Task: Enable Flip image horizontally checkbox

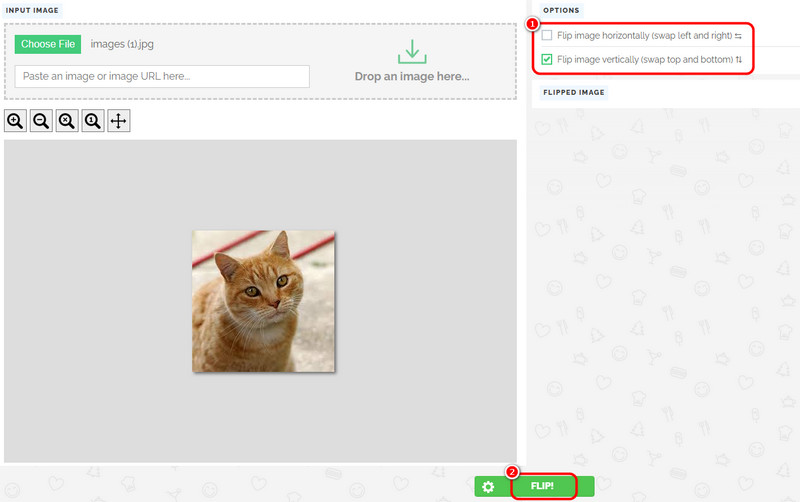Action: (547, 36)
